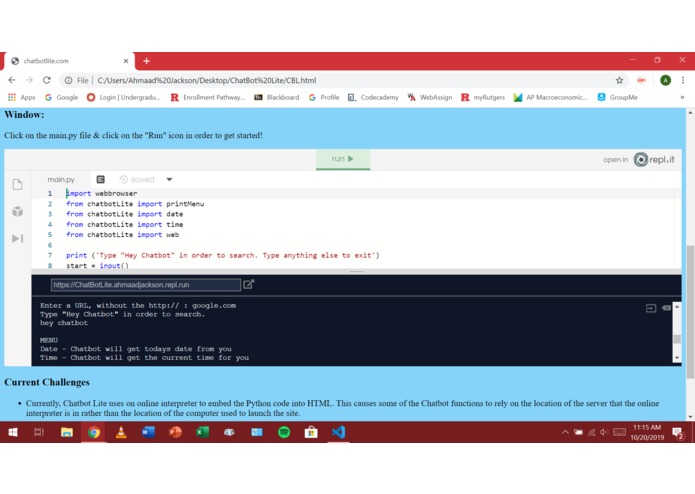Click console line "hey chatbot"
Image resolution: width=695 pixels, height=494 pixels.
[x=64, y=323]
